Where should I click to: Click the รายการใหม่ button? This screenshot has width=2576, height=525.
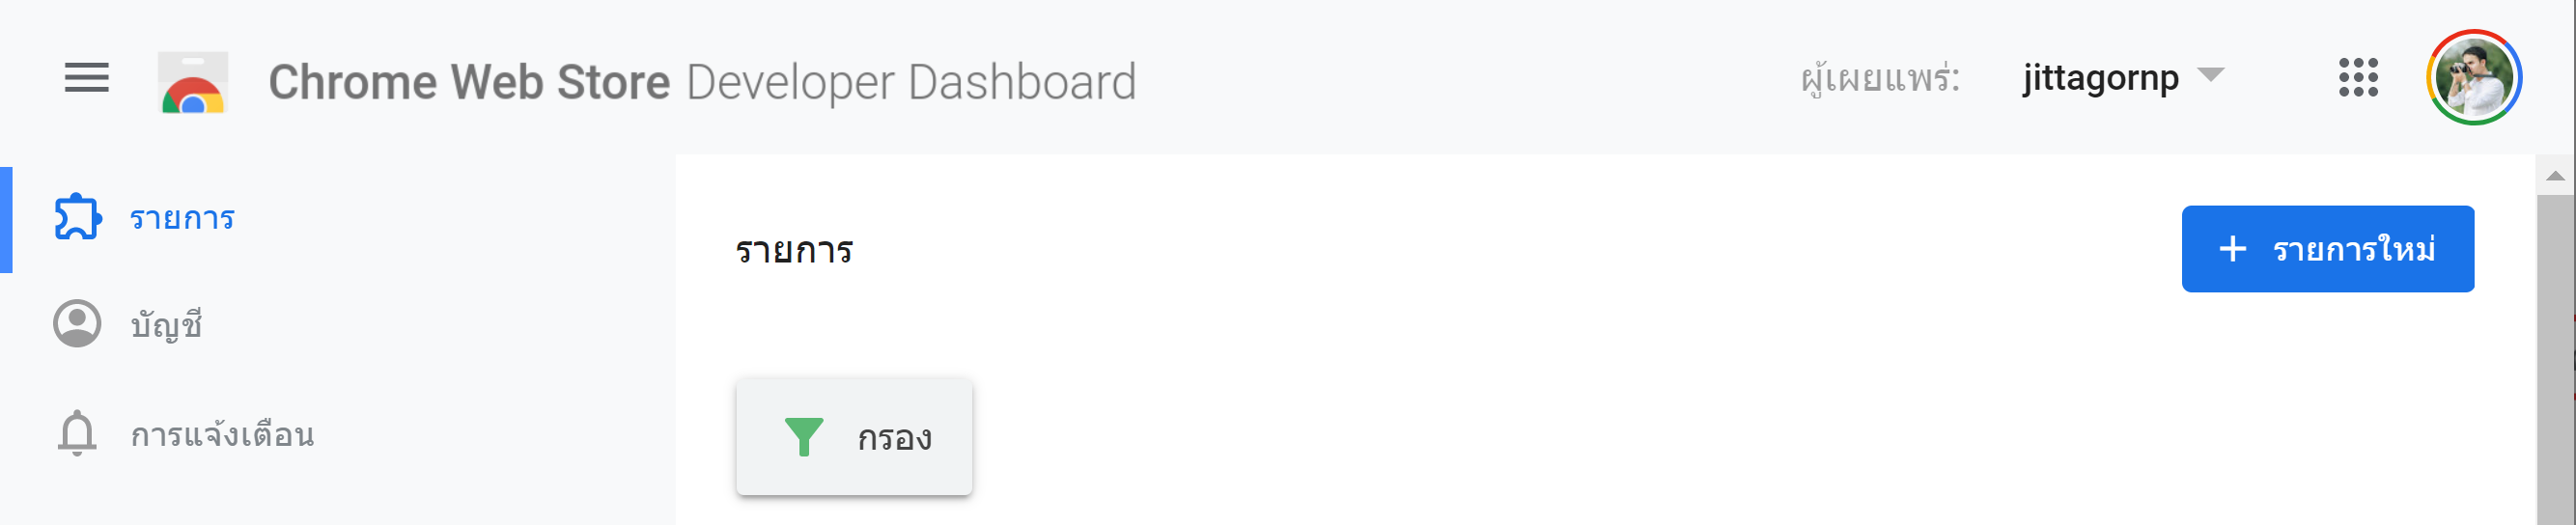(x=2327, y=249)
